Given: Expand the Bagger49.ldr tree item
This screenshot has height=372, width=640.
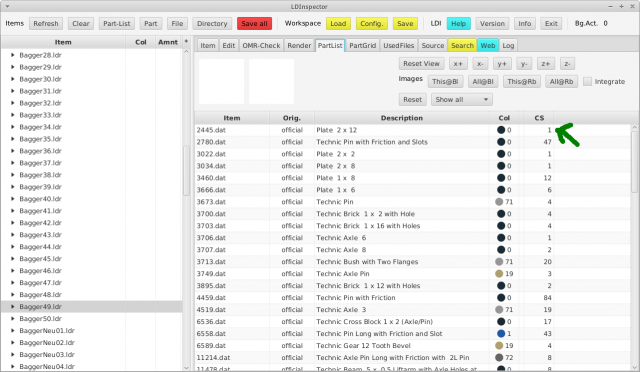Looking at the screenshot, I should click(12, 307).
